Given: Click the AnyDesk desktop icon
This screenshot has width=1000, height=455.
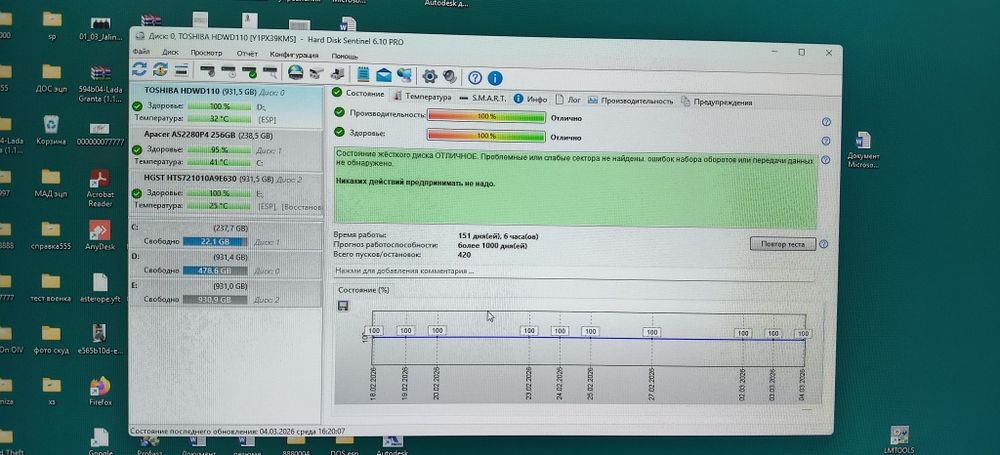Looking at the screenshot, I should click(x=99, y=235).
